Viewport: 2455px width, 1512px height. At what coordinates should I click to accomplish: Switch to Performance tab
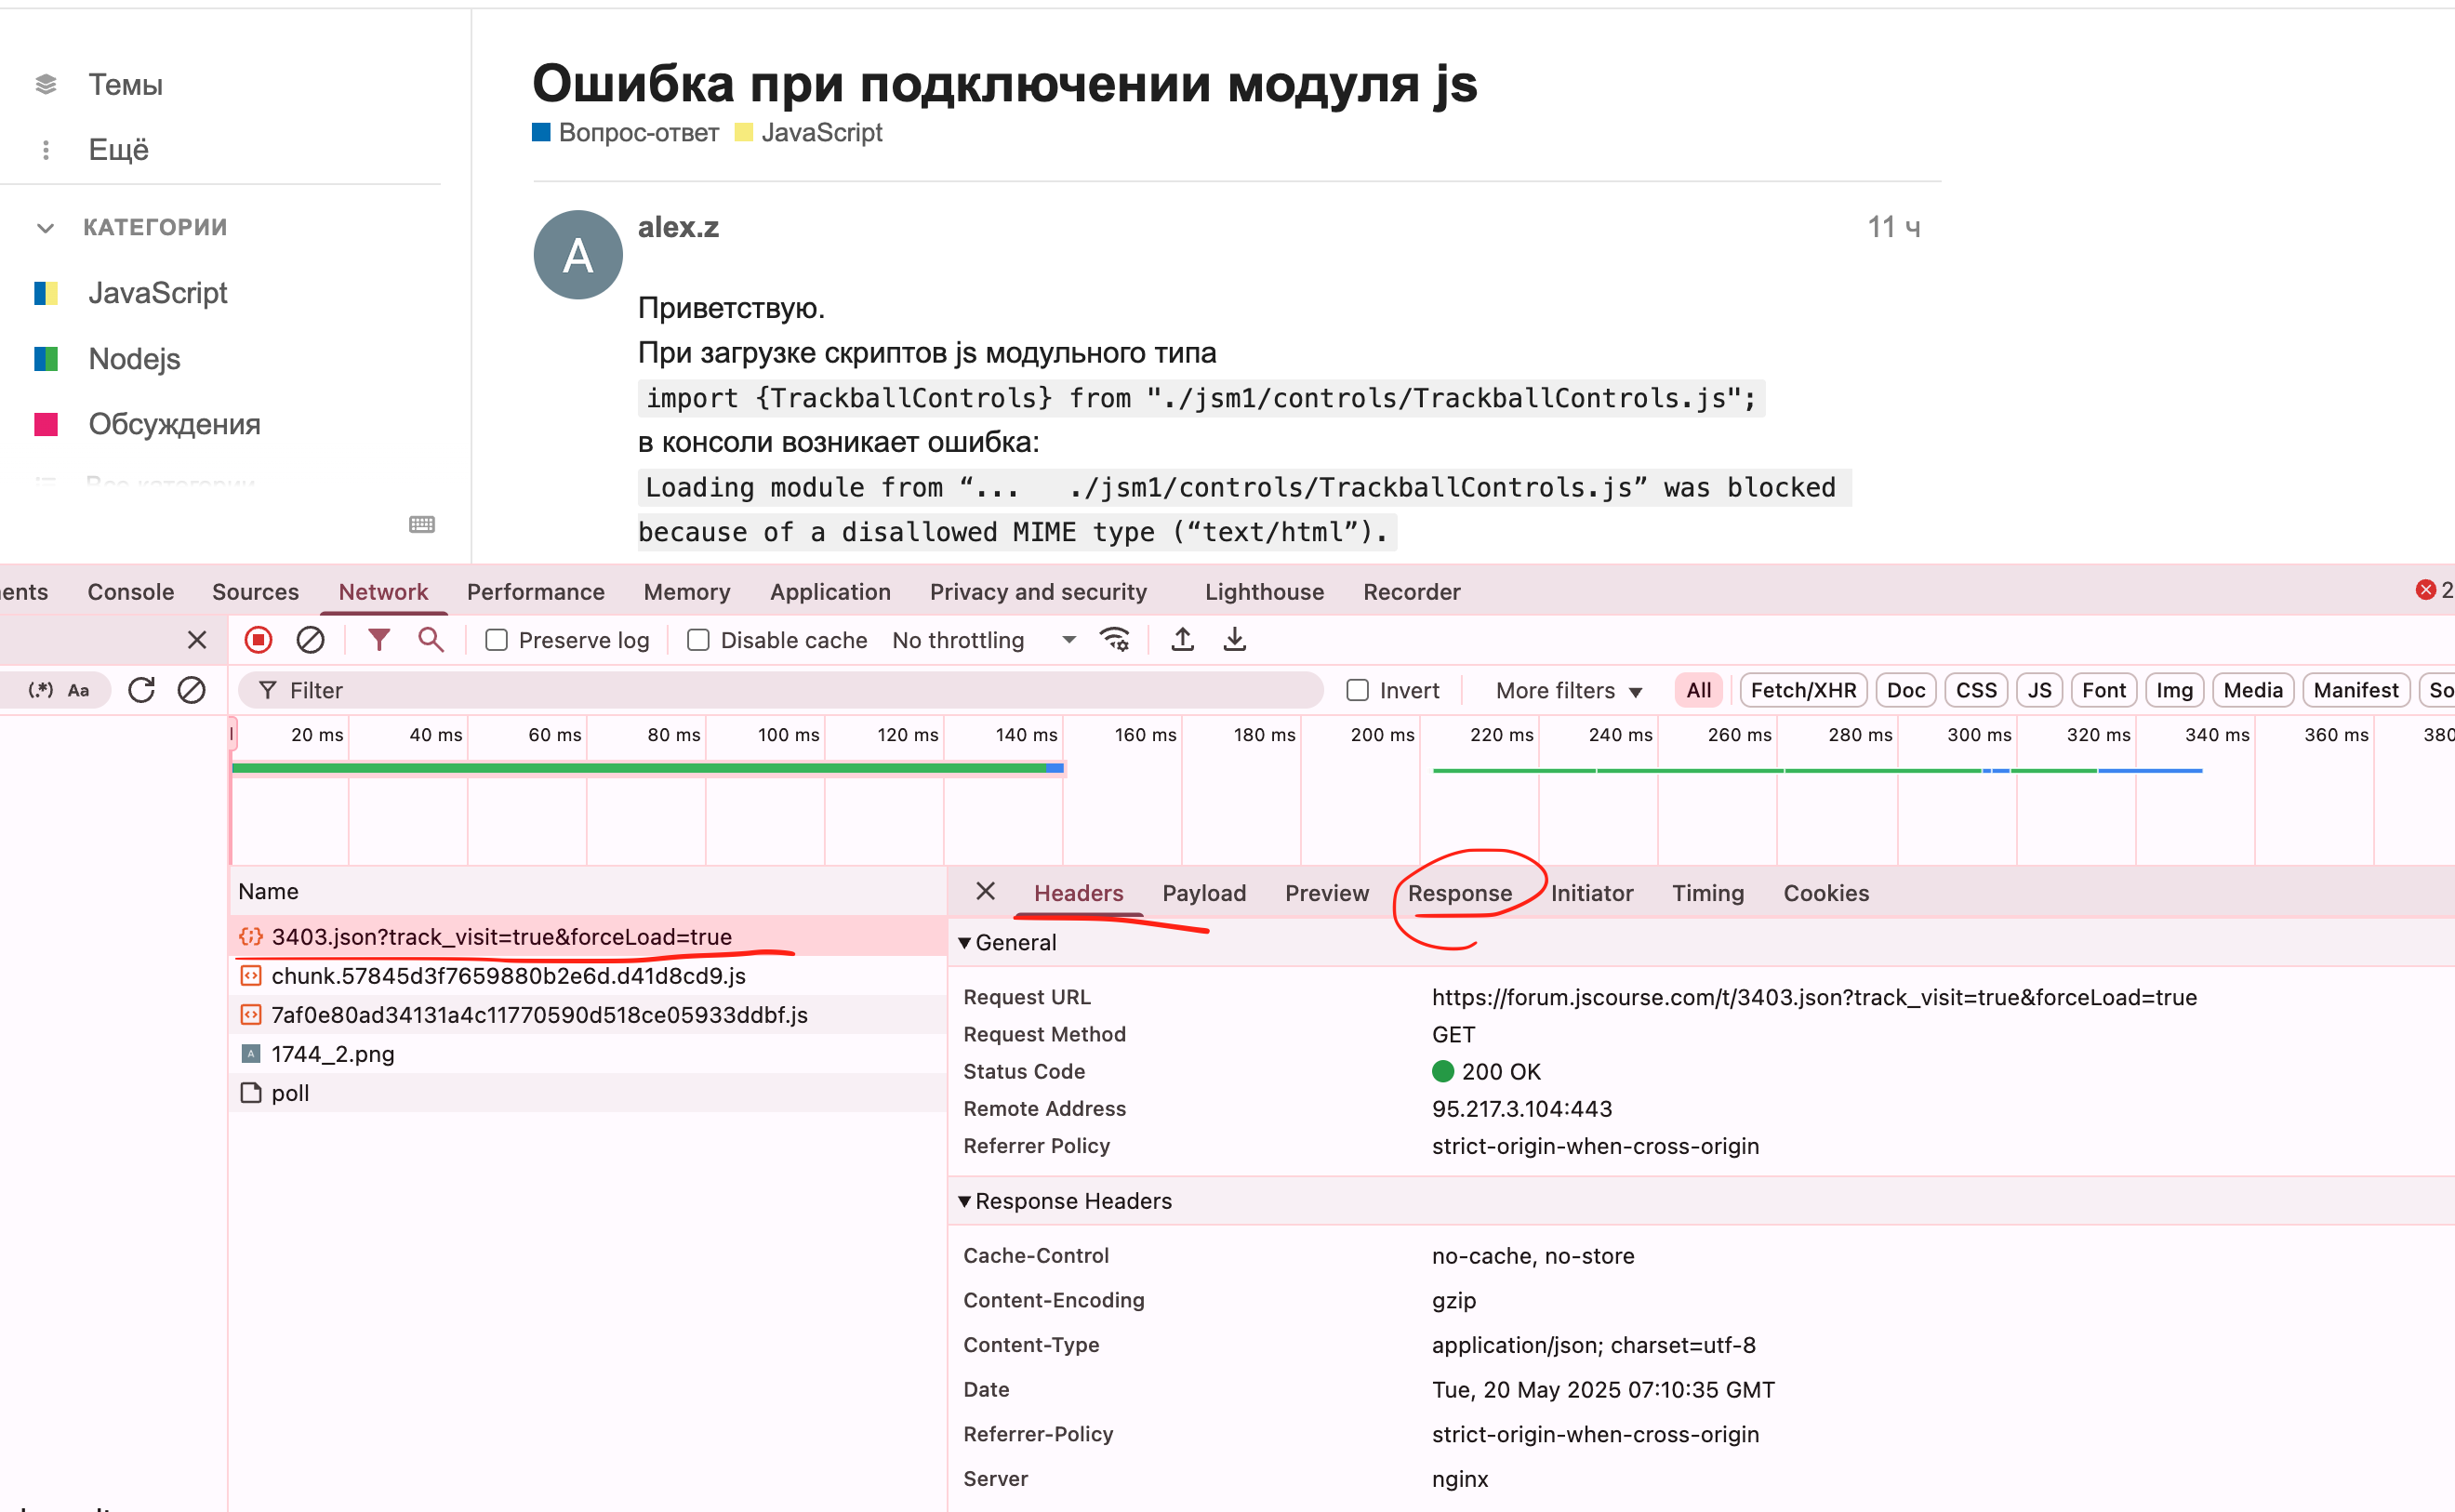pos(535,591)
